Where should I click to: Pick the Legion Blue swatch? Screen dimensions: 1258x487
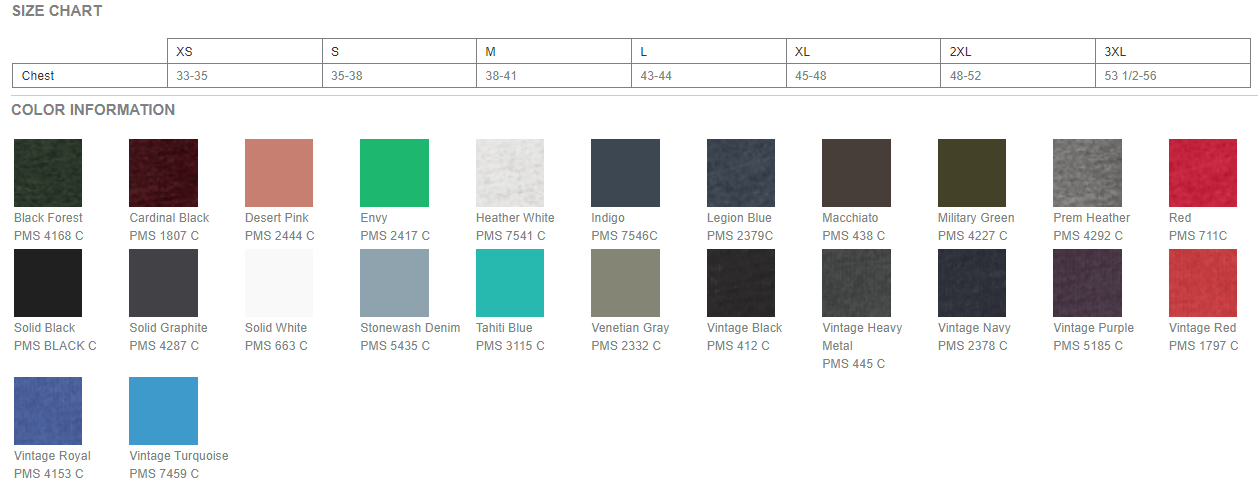(741, 173)
